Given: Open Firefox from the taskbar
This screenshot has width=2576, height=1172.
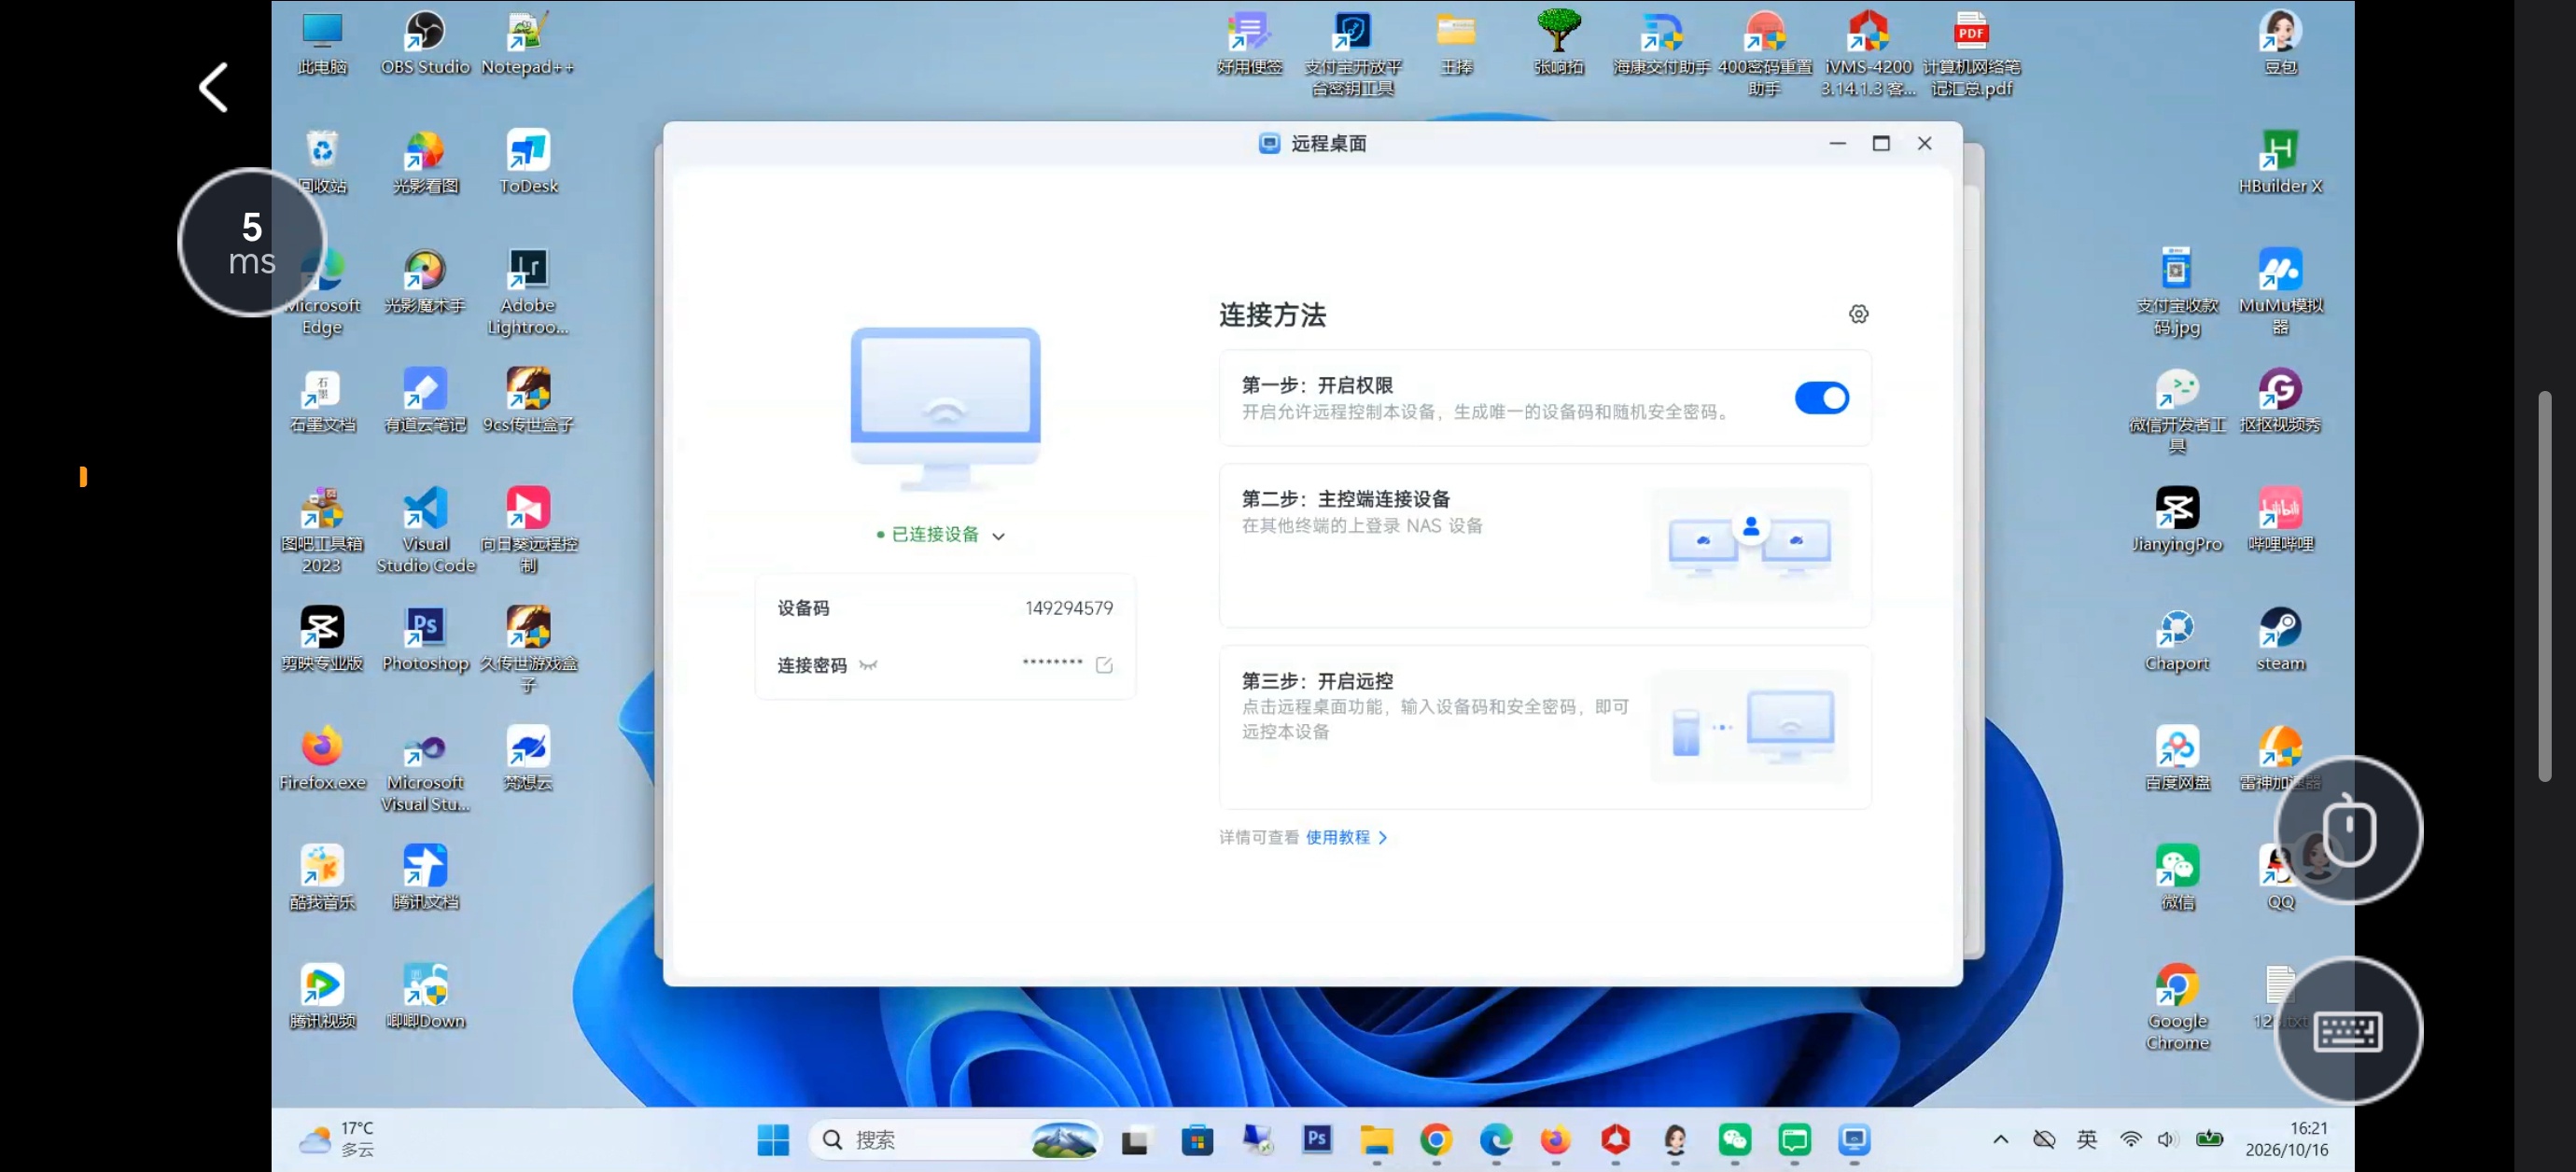Looking at the screenshot, I should click(1555, 1139).
